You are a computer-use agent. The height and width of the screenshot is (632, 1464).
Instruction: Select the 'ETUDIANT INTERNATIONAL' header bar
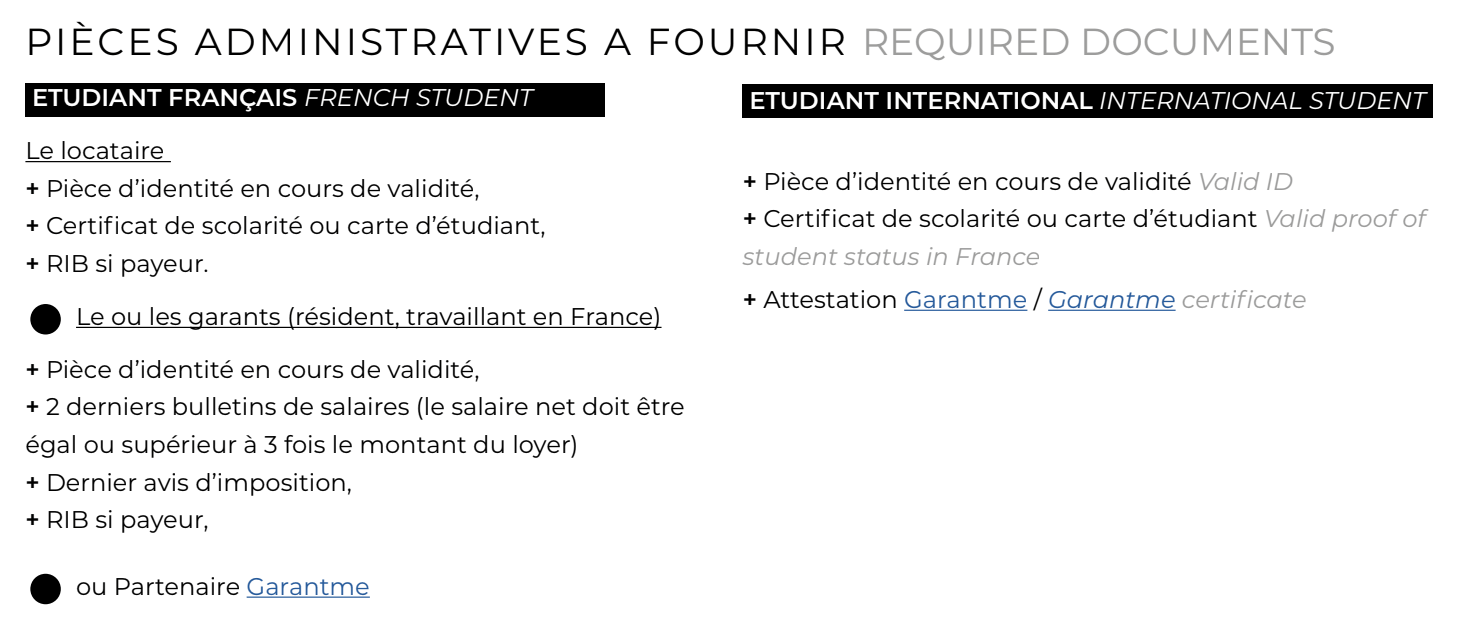click(1087, 100)
